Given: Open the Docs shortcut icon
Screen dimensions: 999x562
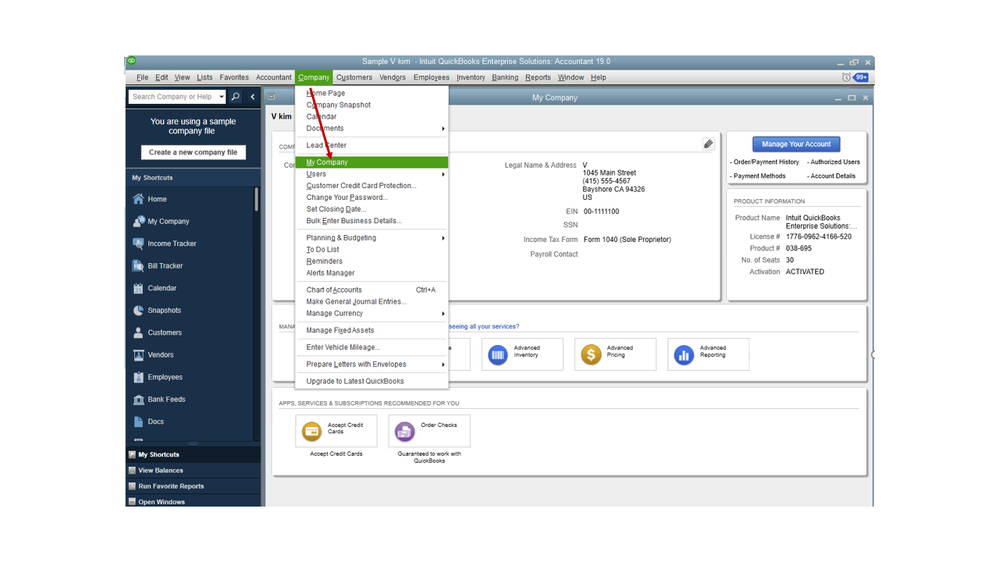Looking at the screenshot, I should tap(138, 422).
